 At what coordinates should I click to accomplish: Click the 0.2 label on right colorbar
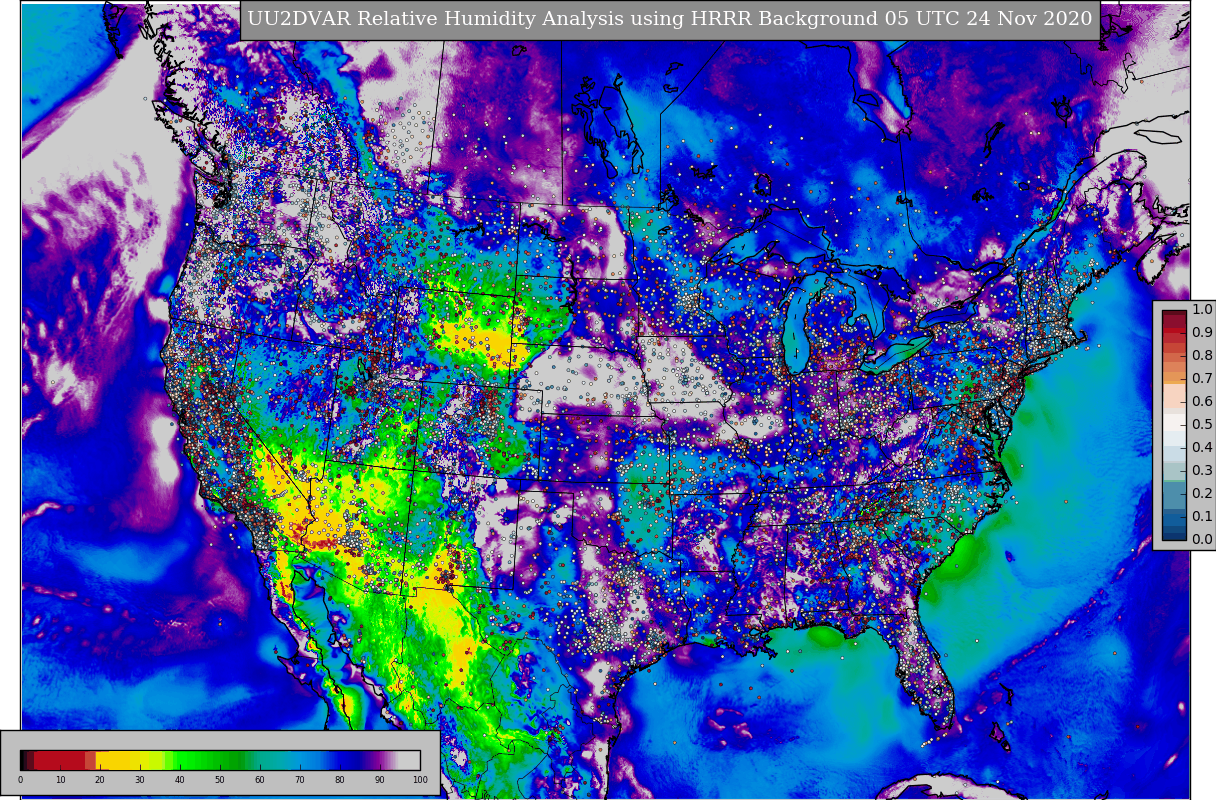click(1202, 494)
